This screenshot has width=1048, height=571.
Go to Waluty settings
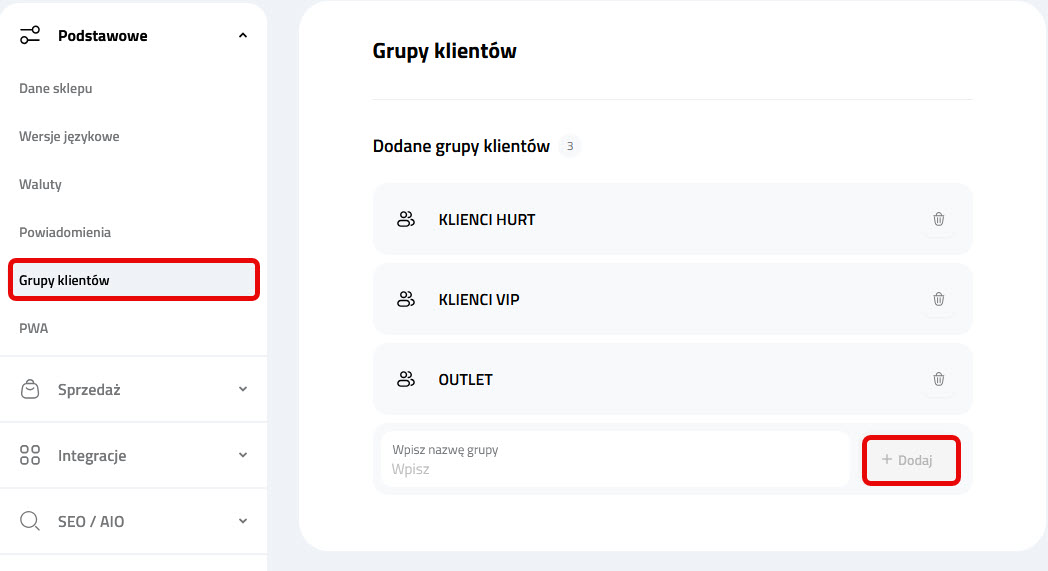click(40, 185)
